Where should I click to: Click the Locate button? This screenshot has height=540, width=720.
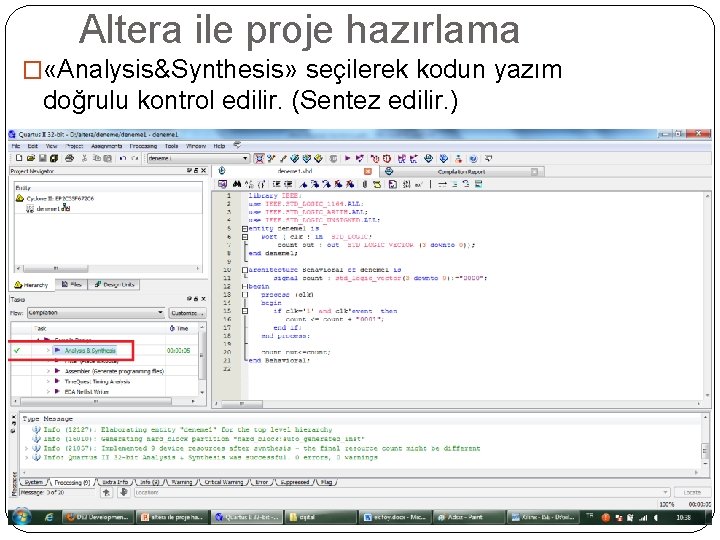tap(692, 492)
